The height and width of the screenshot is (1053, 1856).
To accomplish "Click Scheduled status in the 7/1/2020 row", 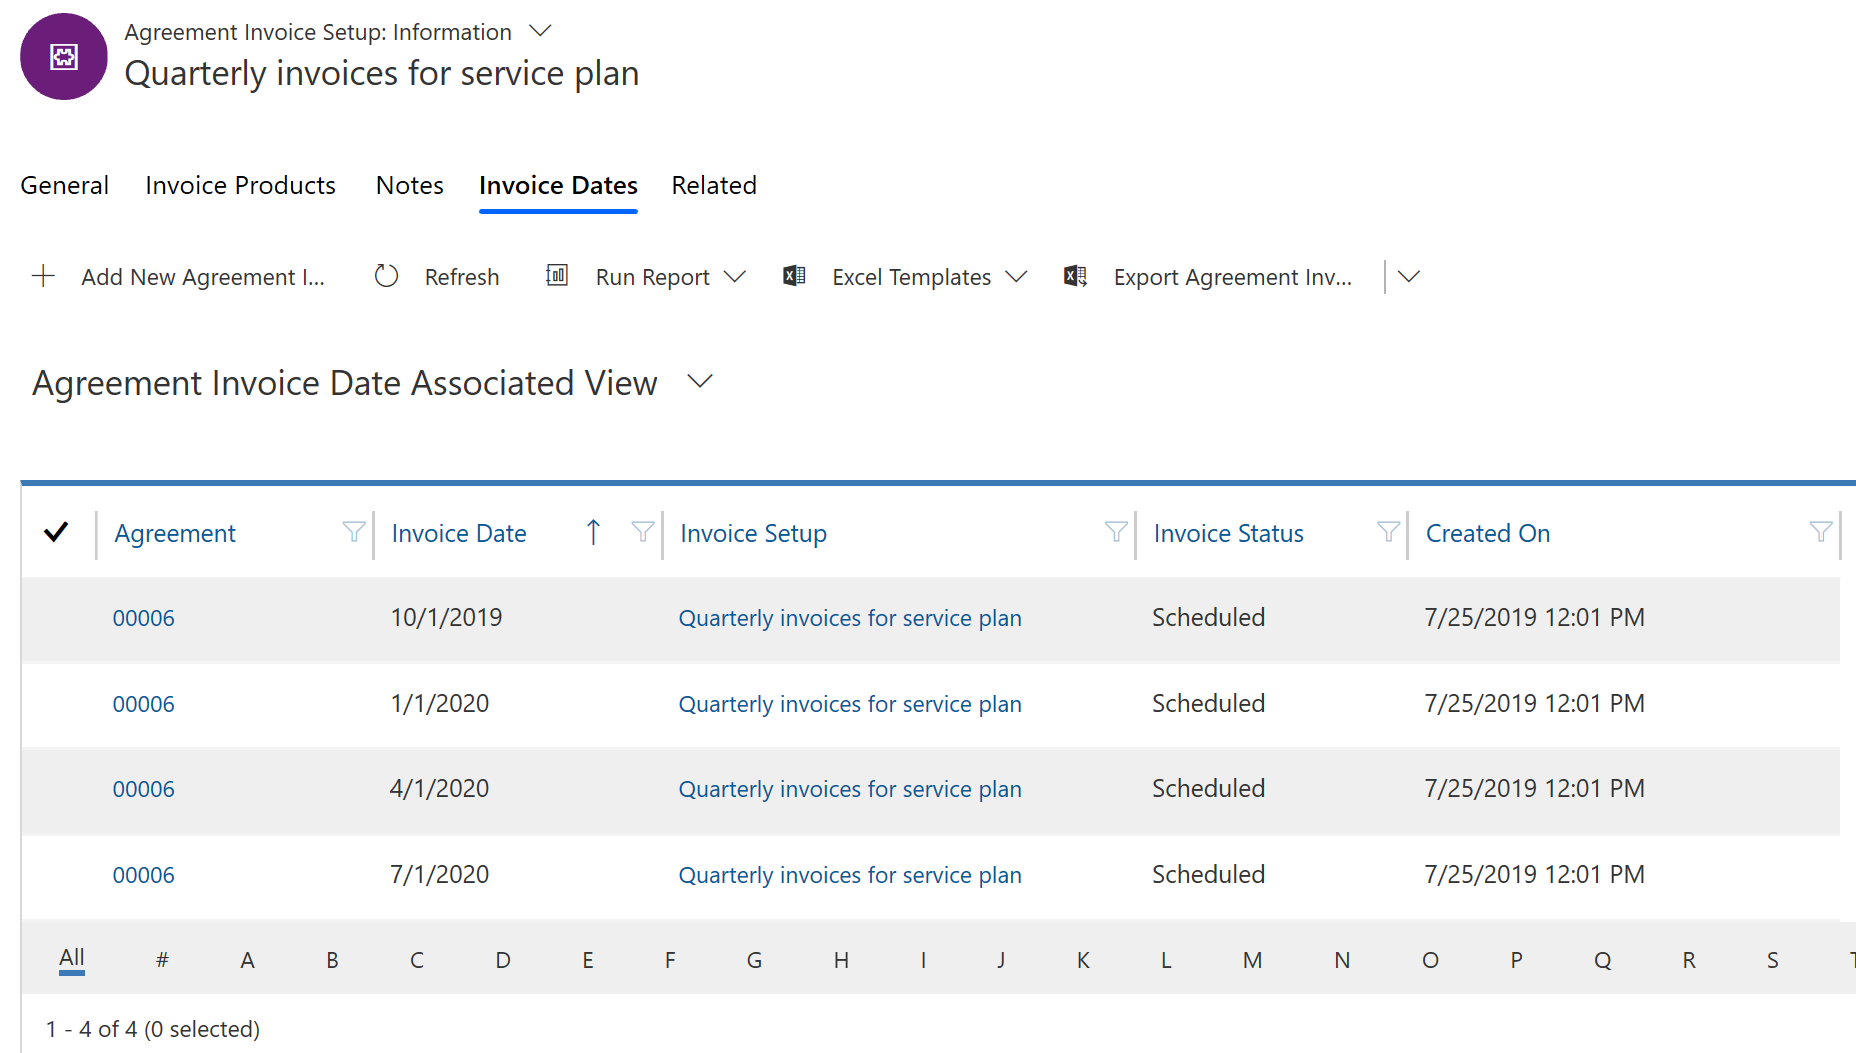I will 1208,875.
